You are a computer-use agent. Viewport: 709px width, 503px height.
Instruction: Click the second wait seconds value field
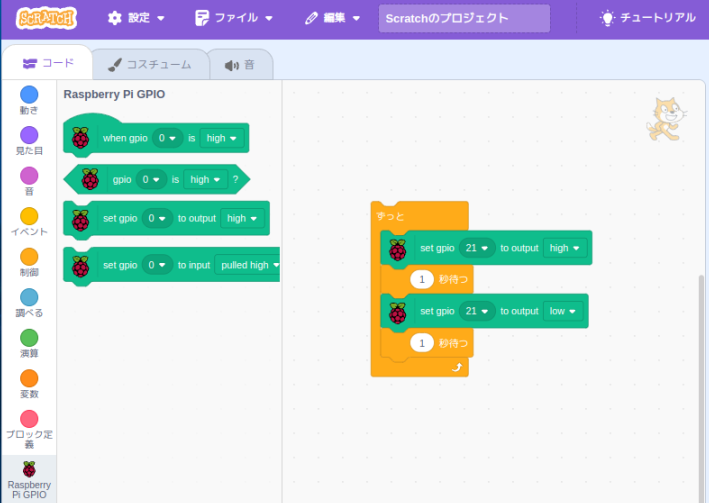[x=422, y=343]
